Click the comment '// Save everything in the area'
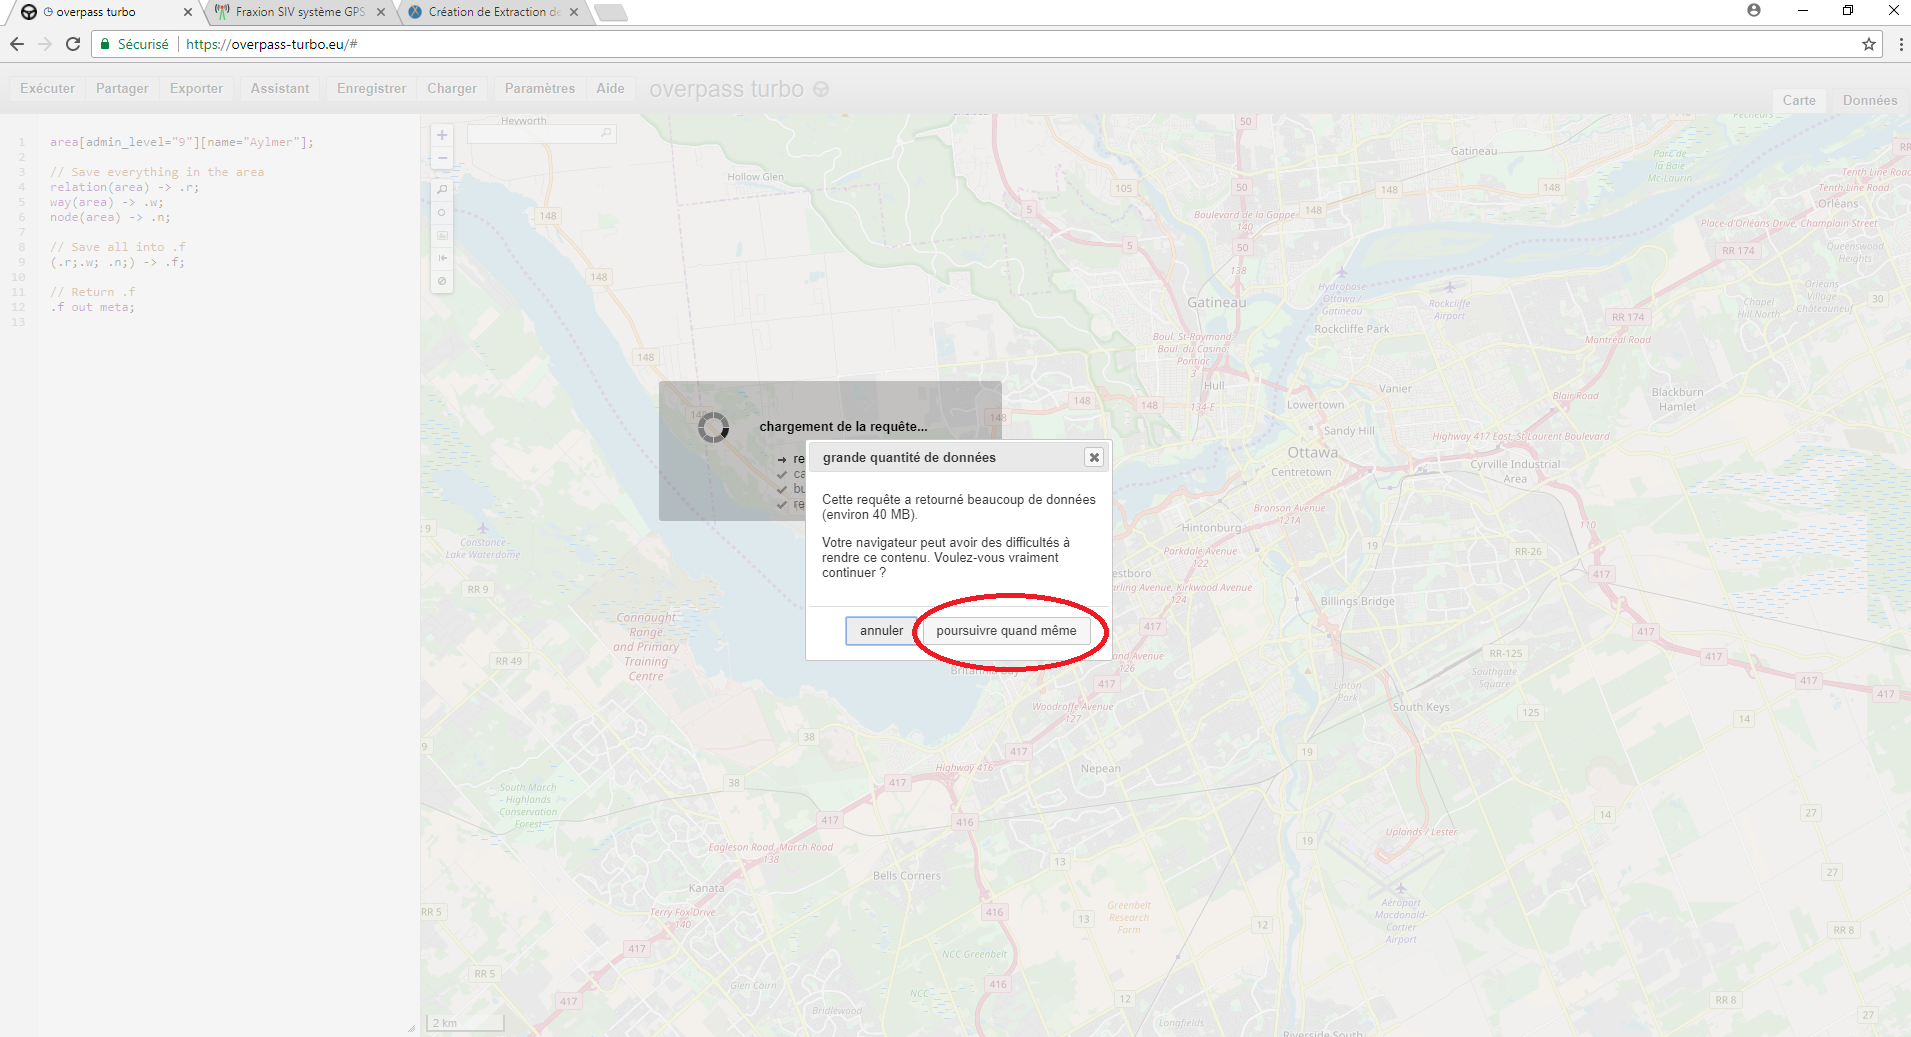The width and height of the screenshot is (1911, 1037). tap(157, 172)
